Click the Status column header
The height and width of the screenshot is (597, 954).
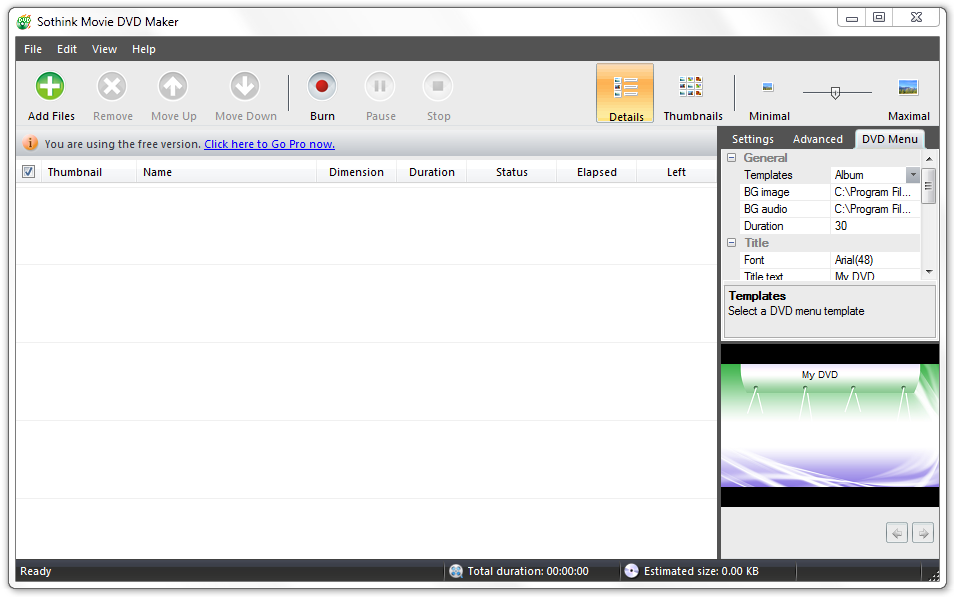coord(512,172)
